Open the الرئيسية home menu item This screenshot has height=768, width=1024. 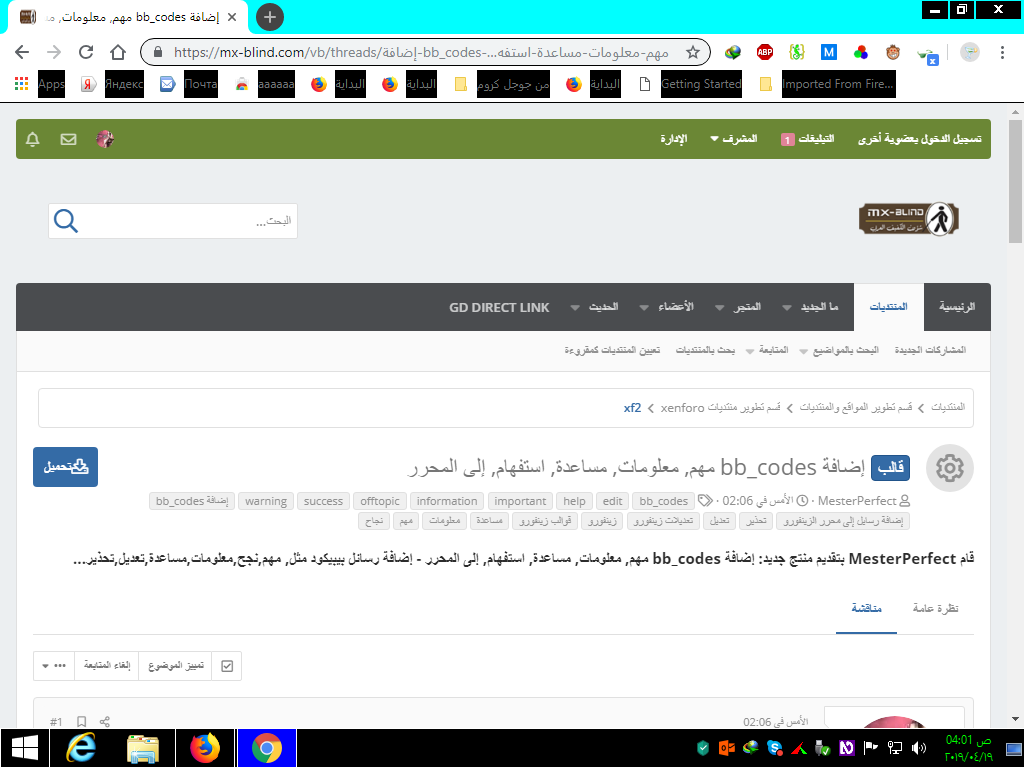click(957, 307)
